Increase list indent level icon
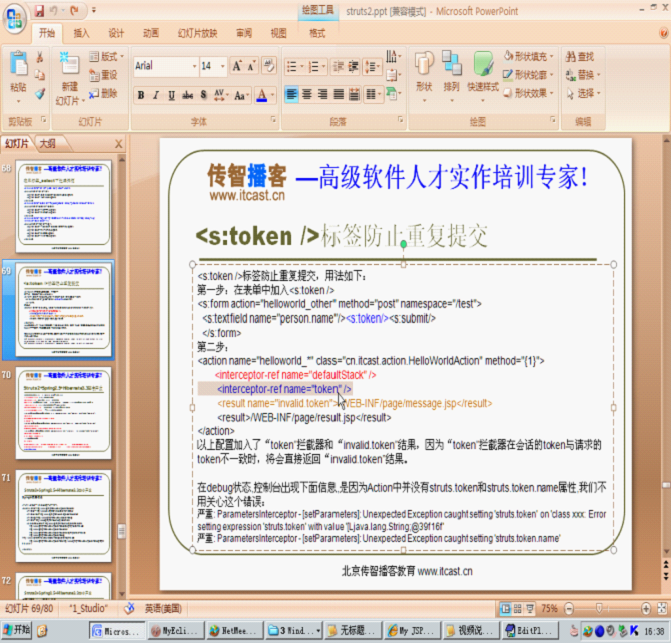671x643 pixels. [353, 67]
